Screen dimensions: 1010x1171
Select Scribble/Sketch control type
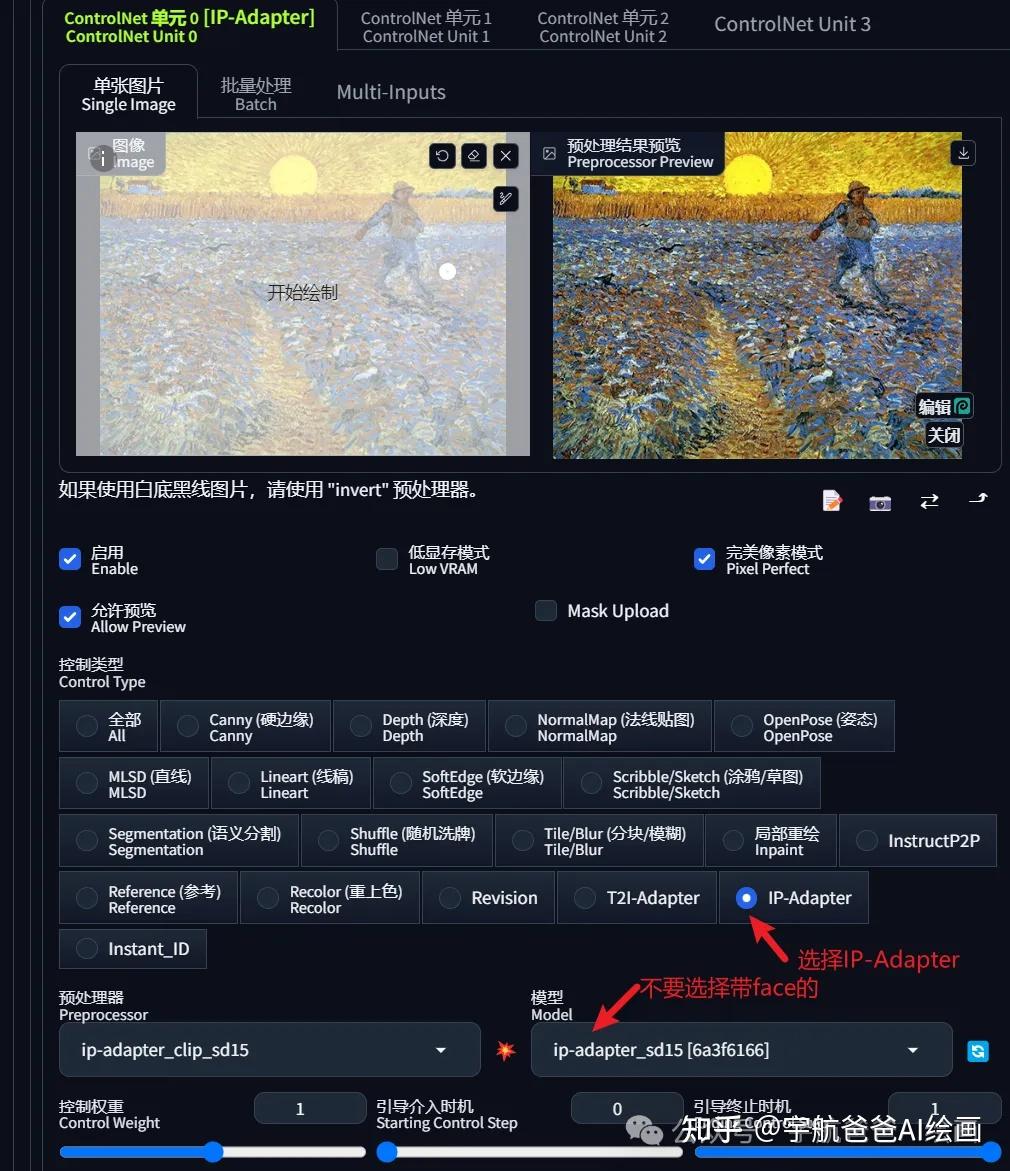pos(692,783)
